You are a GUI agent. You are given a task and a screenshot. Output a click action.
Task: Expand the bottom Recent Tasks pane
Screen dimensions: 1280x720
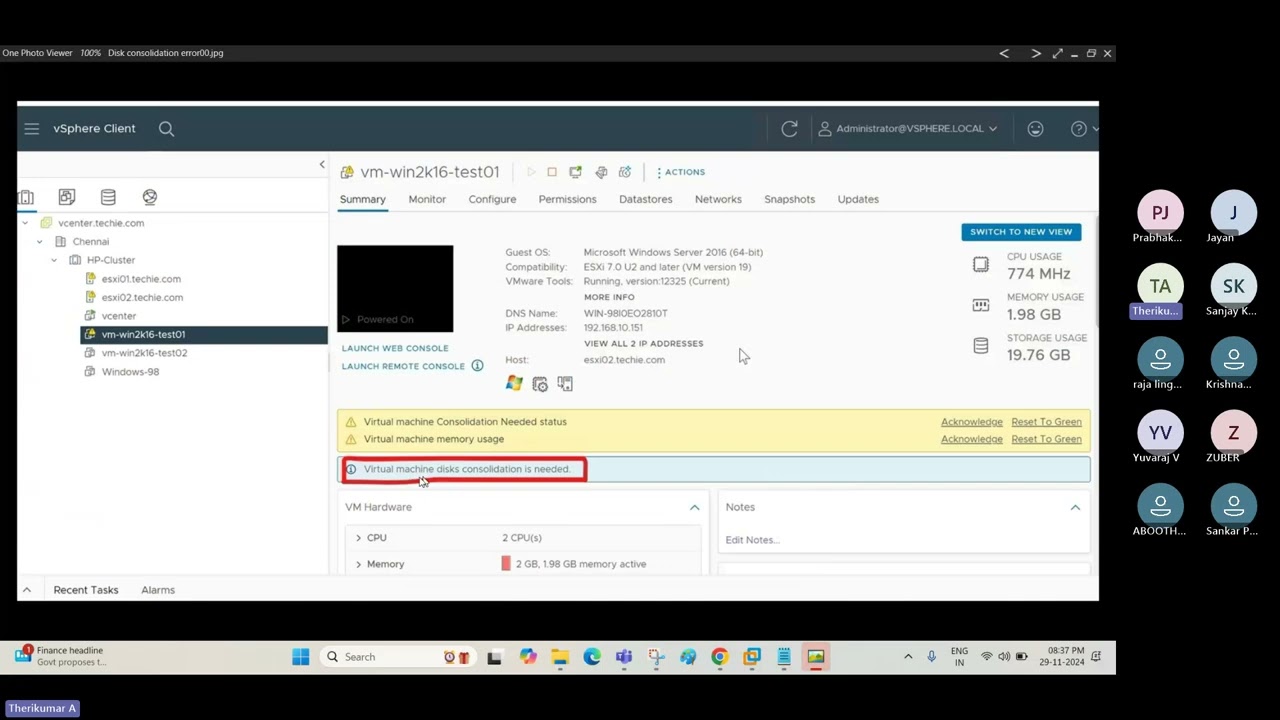(x=27, y=590)
